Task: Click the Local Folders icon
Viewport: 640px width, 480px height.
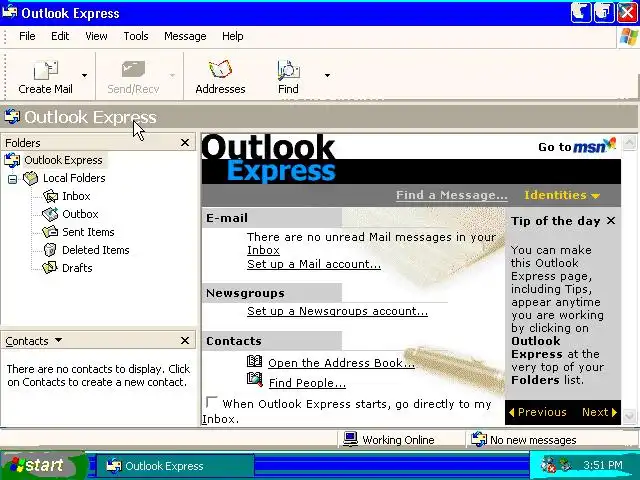Action: click(x=31, y=178)
